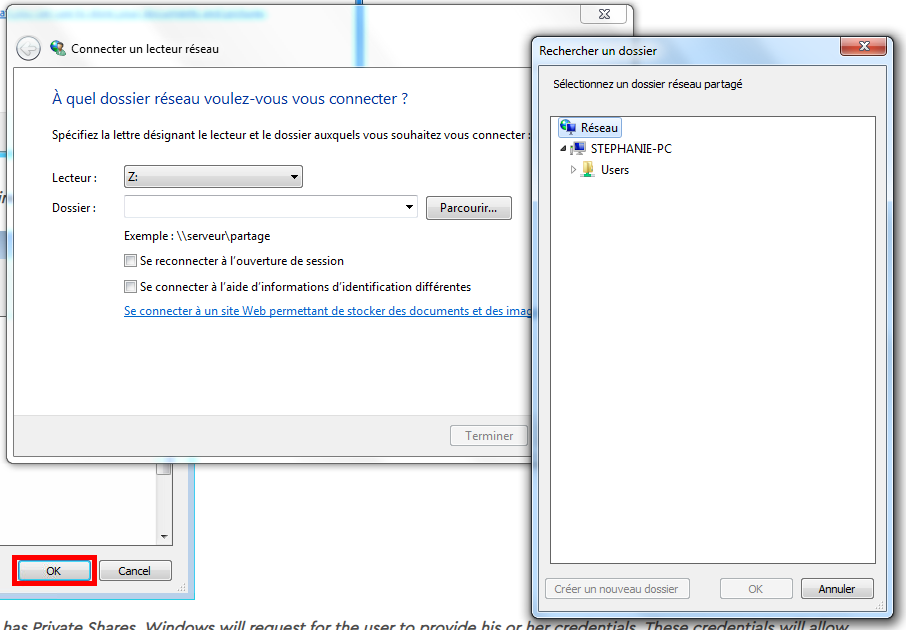Click the red-outlined OK button
Screen dimensions: 906x630
click(54, 571)
